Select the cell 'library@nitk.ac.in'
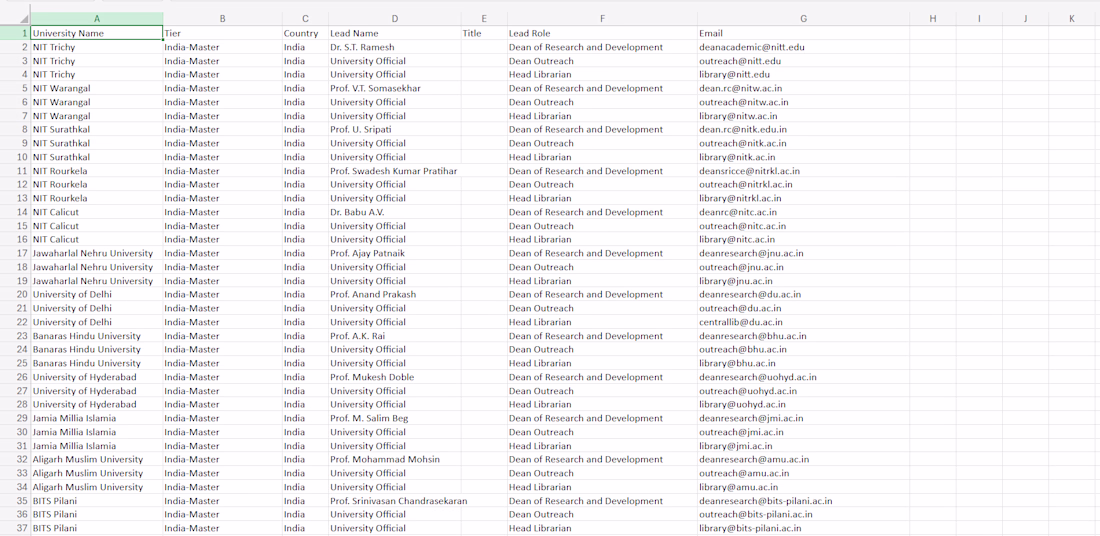 803,157
